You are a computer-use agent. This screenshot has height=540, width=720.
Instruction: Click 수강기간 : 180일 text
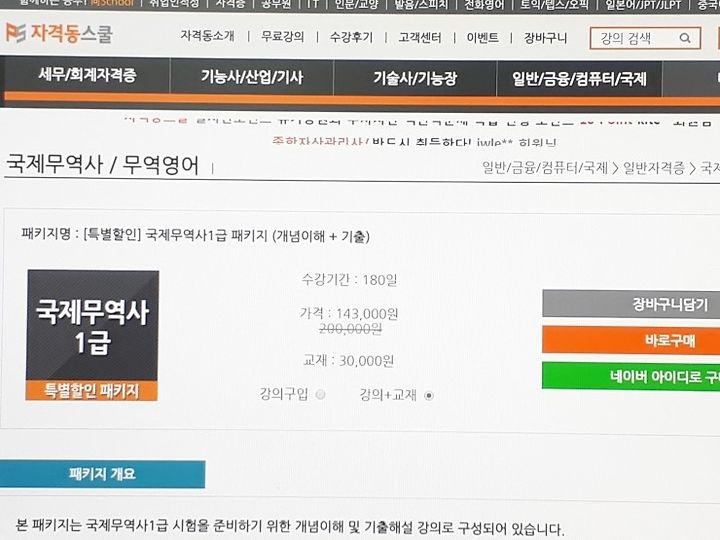coord(349,280)
